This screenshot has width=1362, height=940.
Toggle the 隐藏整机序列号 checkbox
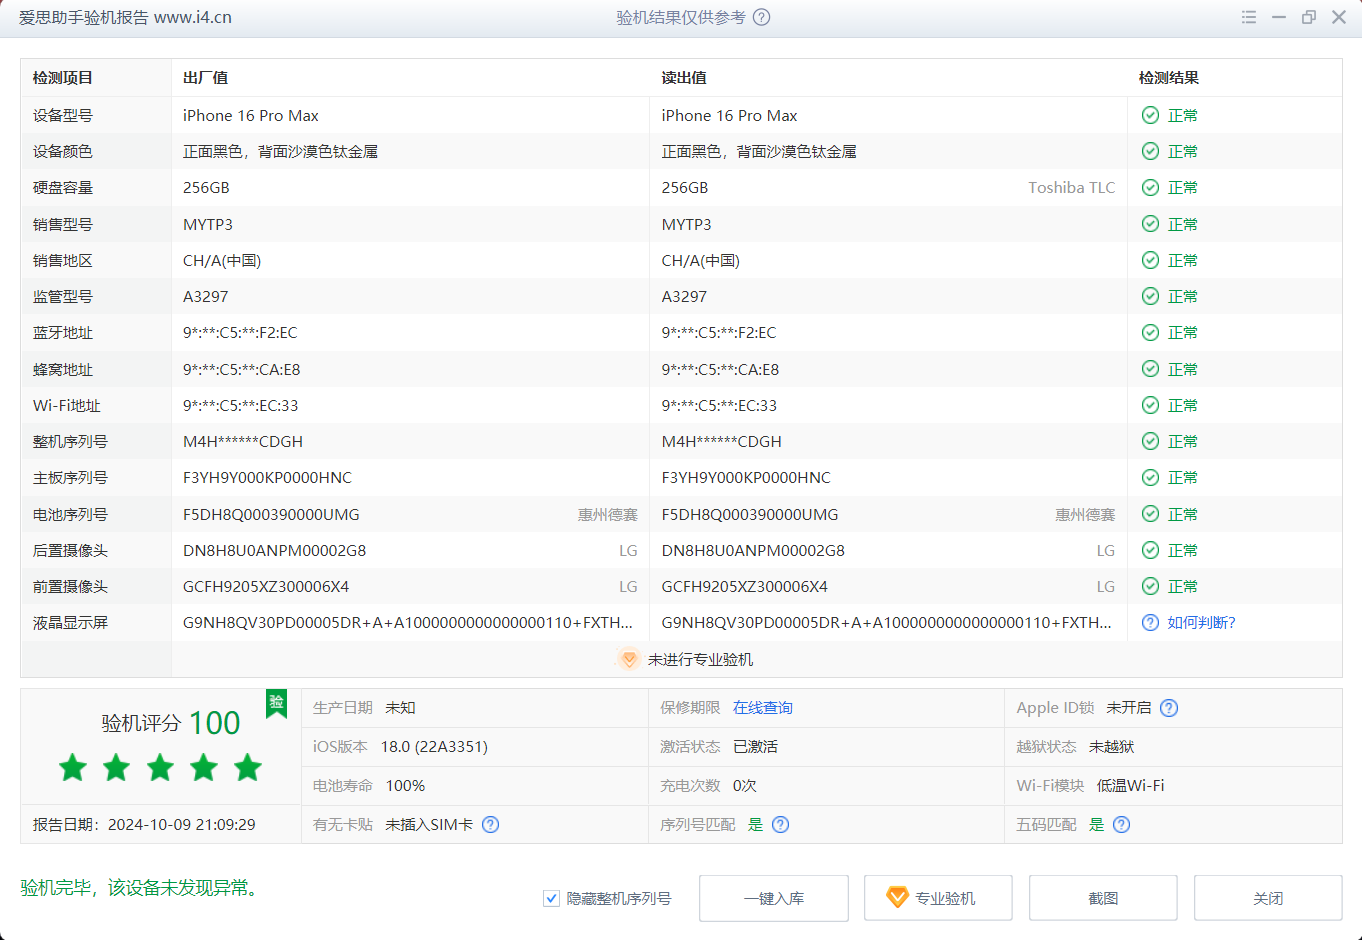(551, 899)
